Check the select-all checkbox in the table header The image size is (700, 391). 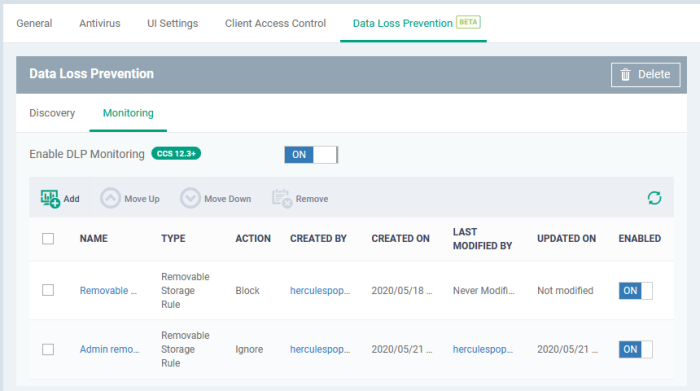[48, 239]
